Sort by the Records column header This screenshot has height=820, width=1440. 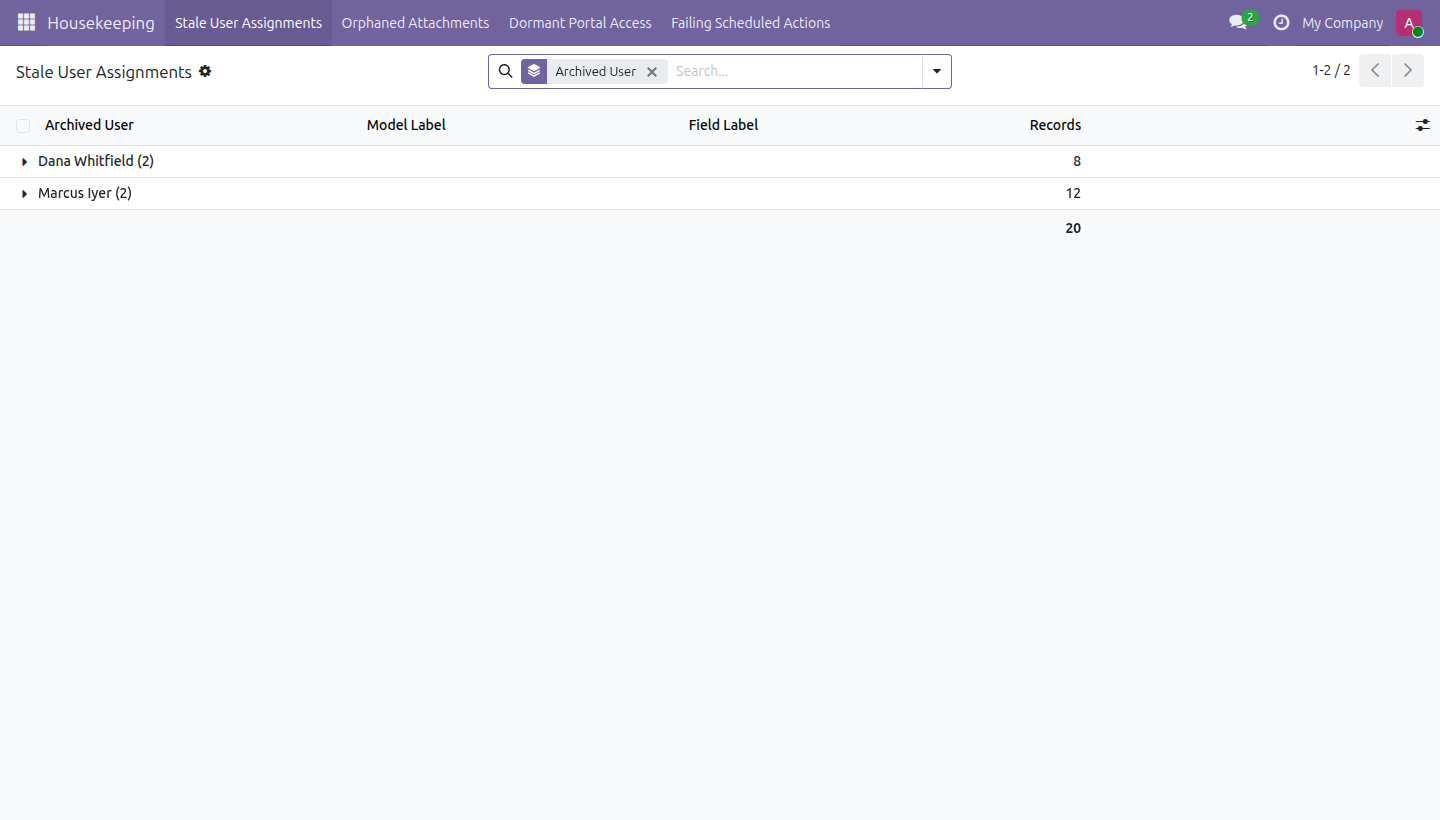pyautogui.click(x=1055, y=125)
